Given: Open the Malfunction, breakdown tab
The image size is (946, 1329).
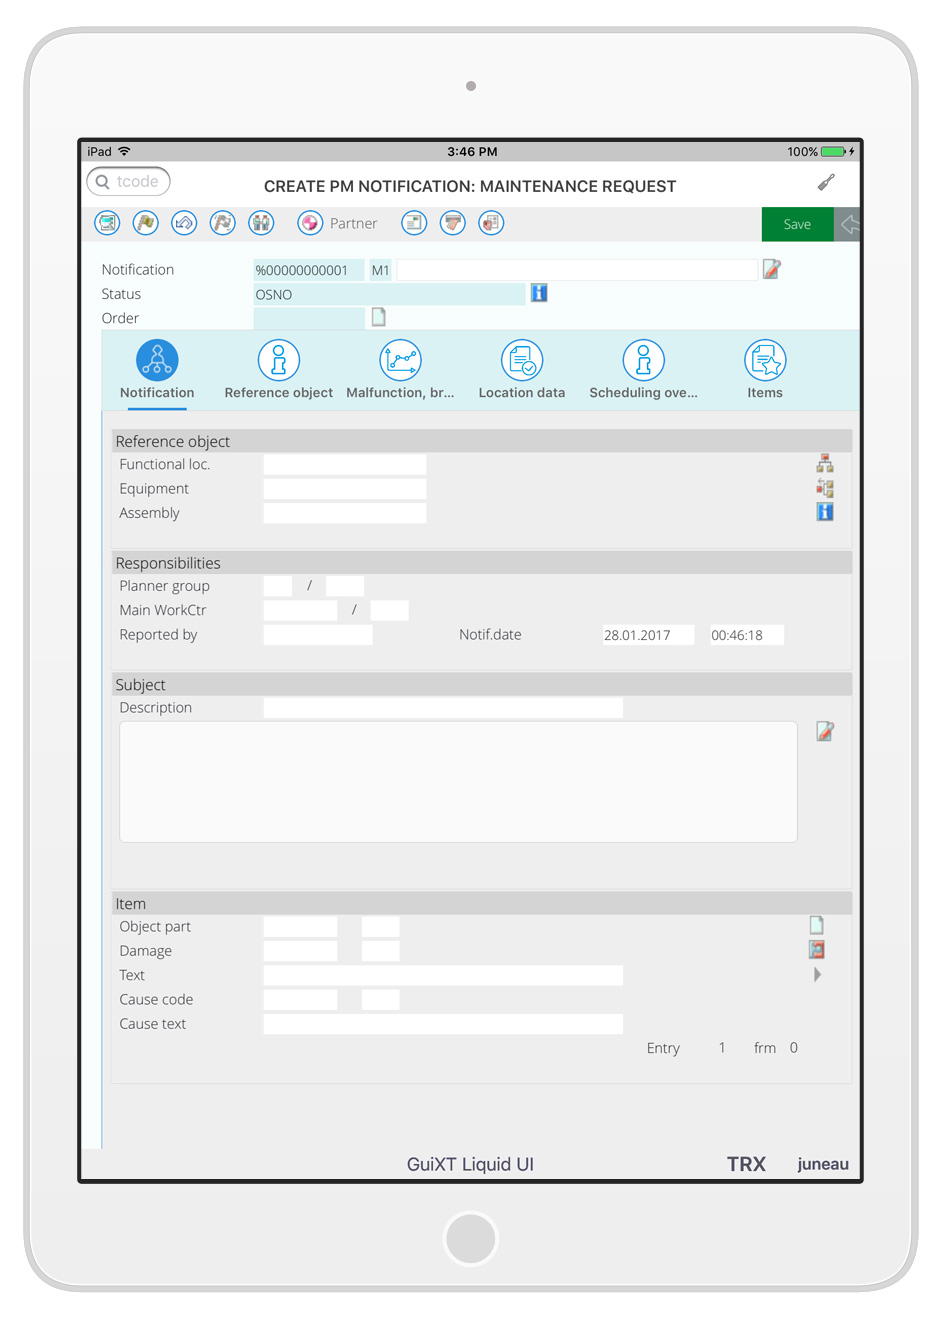Looking at the screenshot, I should pyautogui.click(x=400, y=369).
